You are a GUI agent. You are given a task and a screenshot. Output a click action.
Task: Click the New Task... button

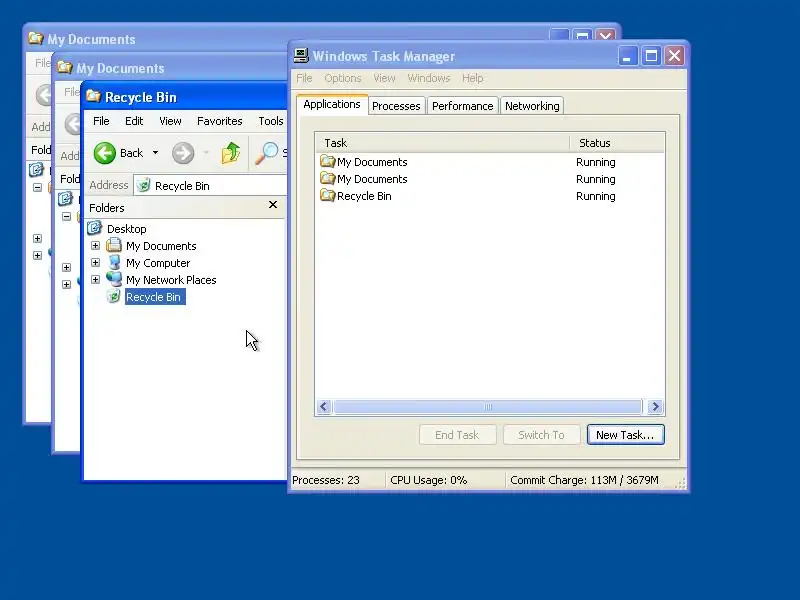(x=626, y=435)
